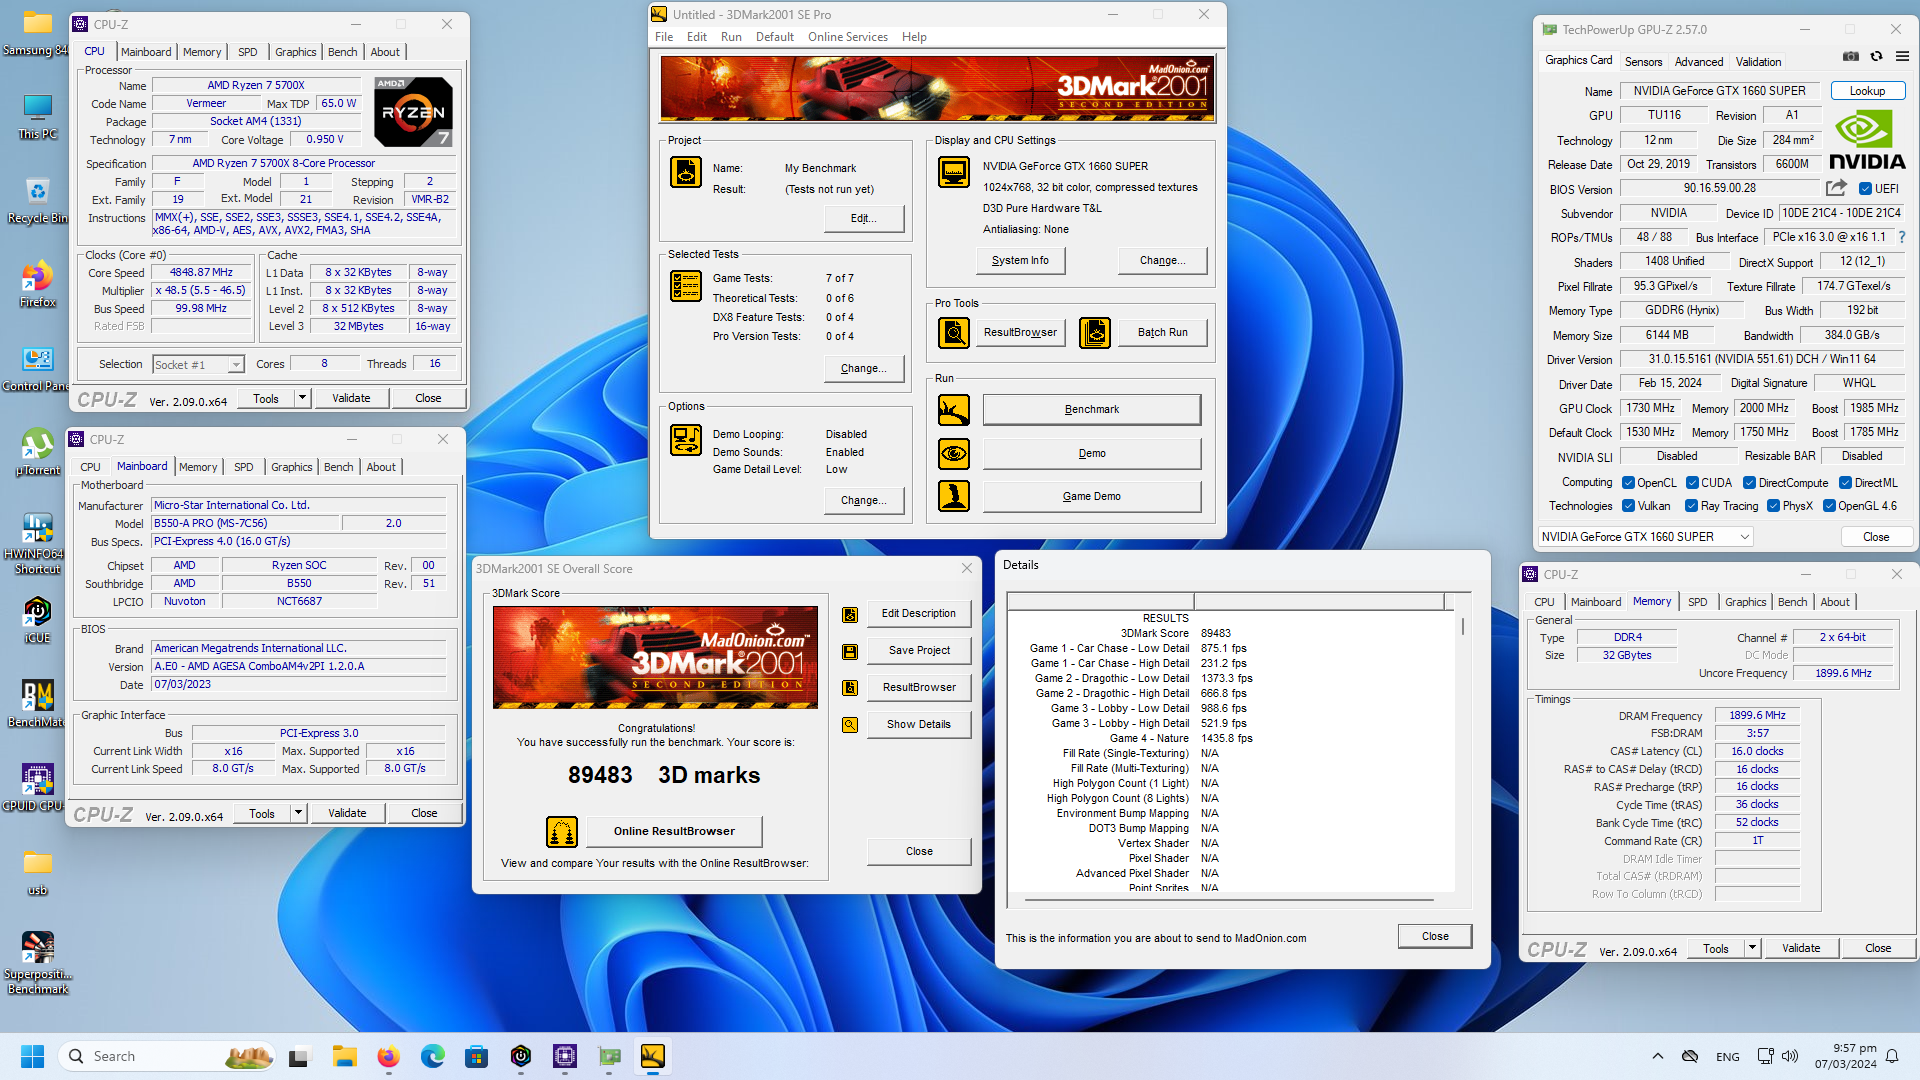Click the Online ResultBrowser yellow icon

coord(562,831)
